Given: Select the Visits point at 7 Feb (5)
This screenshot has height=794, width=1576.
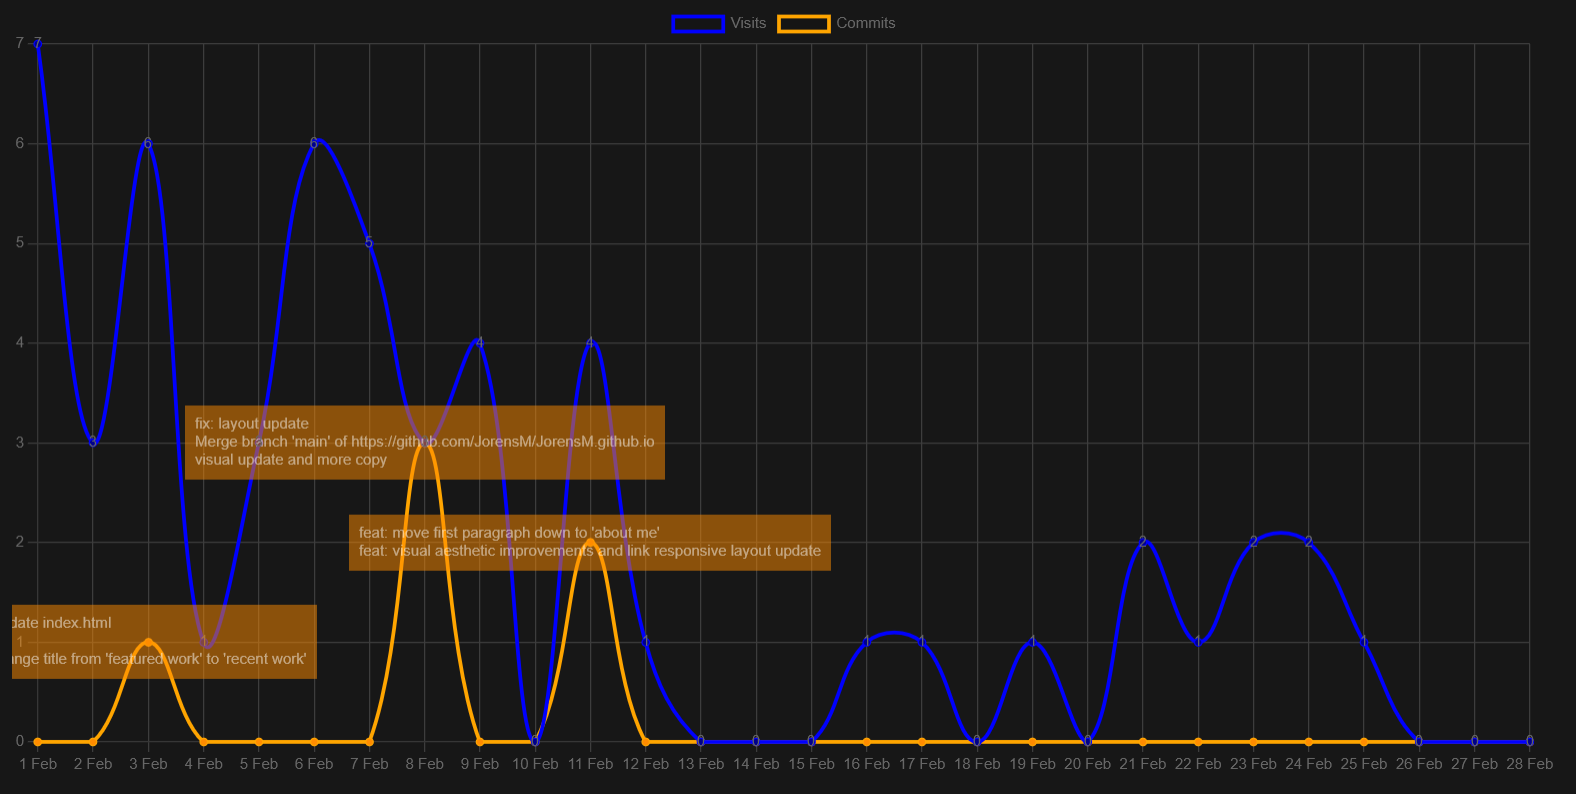Looking at the screenshot, I should coord(369,243).
